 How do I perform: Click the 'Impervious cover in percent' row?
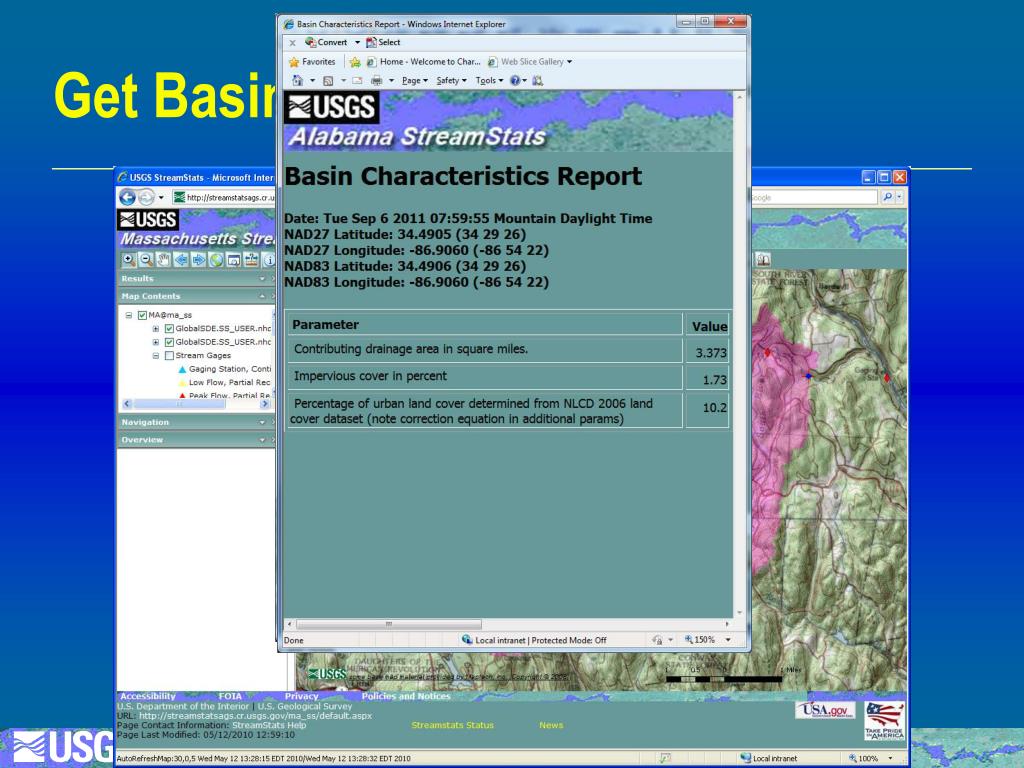(508, 377)
